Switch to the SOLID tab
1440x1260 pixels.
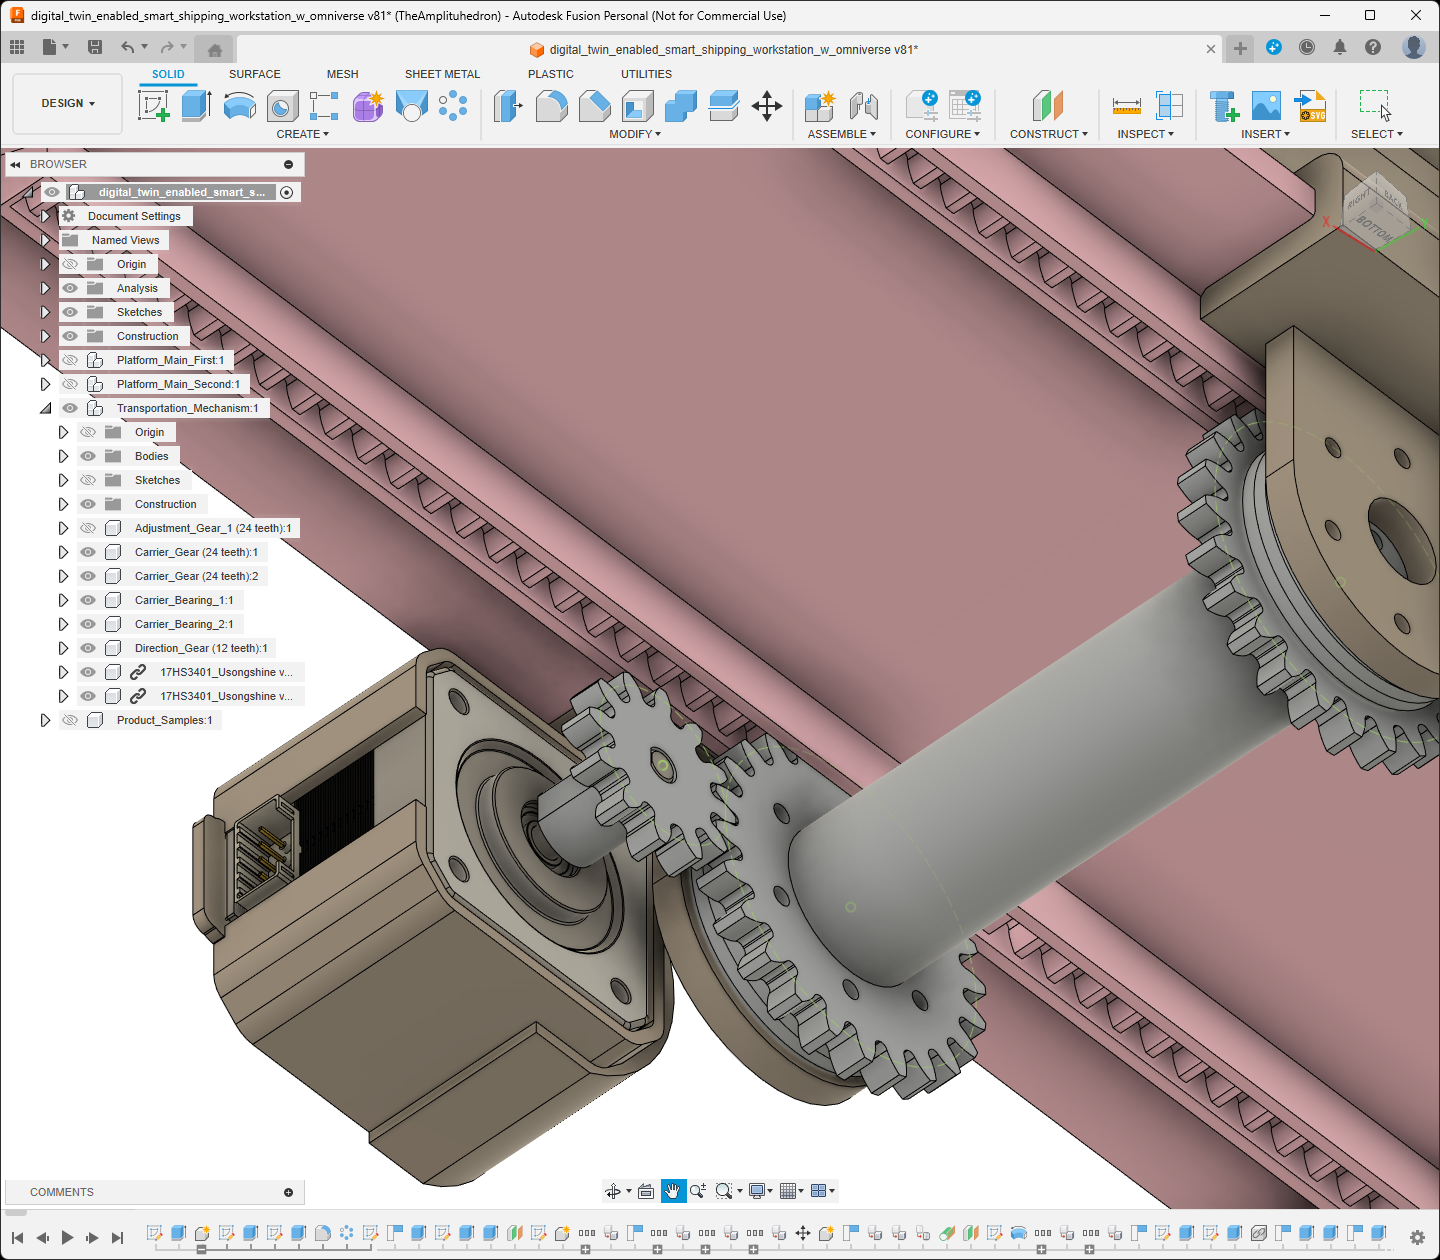pos(168,74)
